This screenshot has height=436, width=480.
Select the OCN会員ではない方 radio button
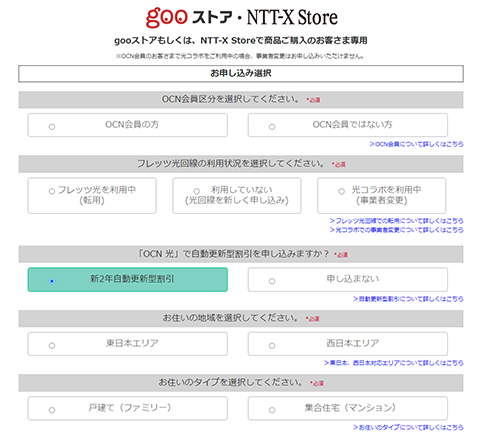point(272,127)
